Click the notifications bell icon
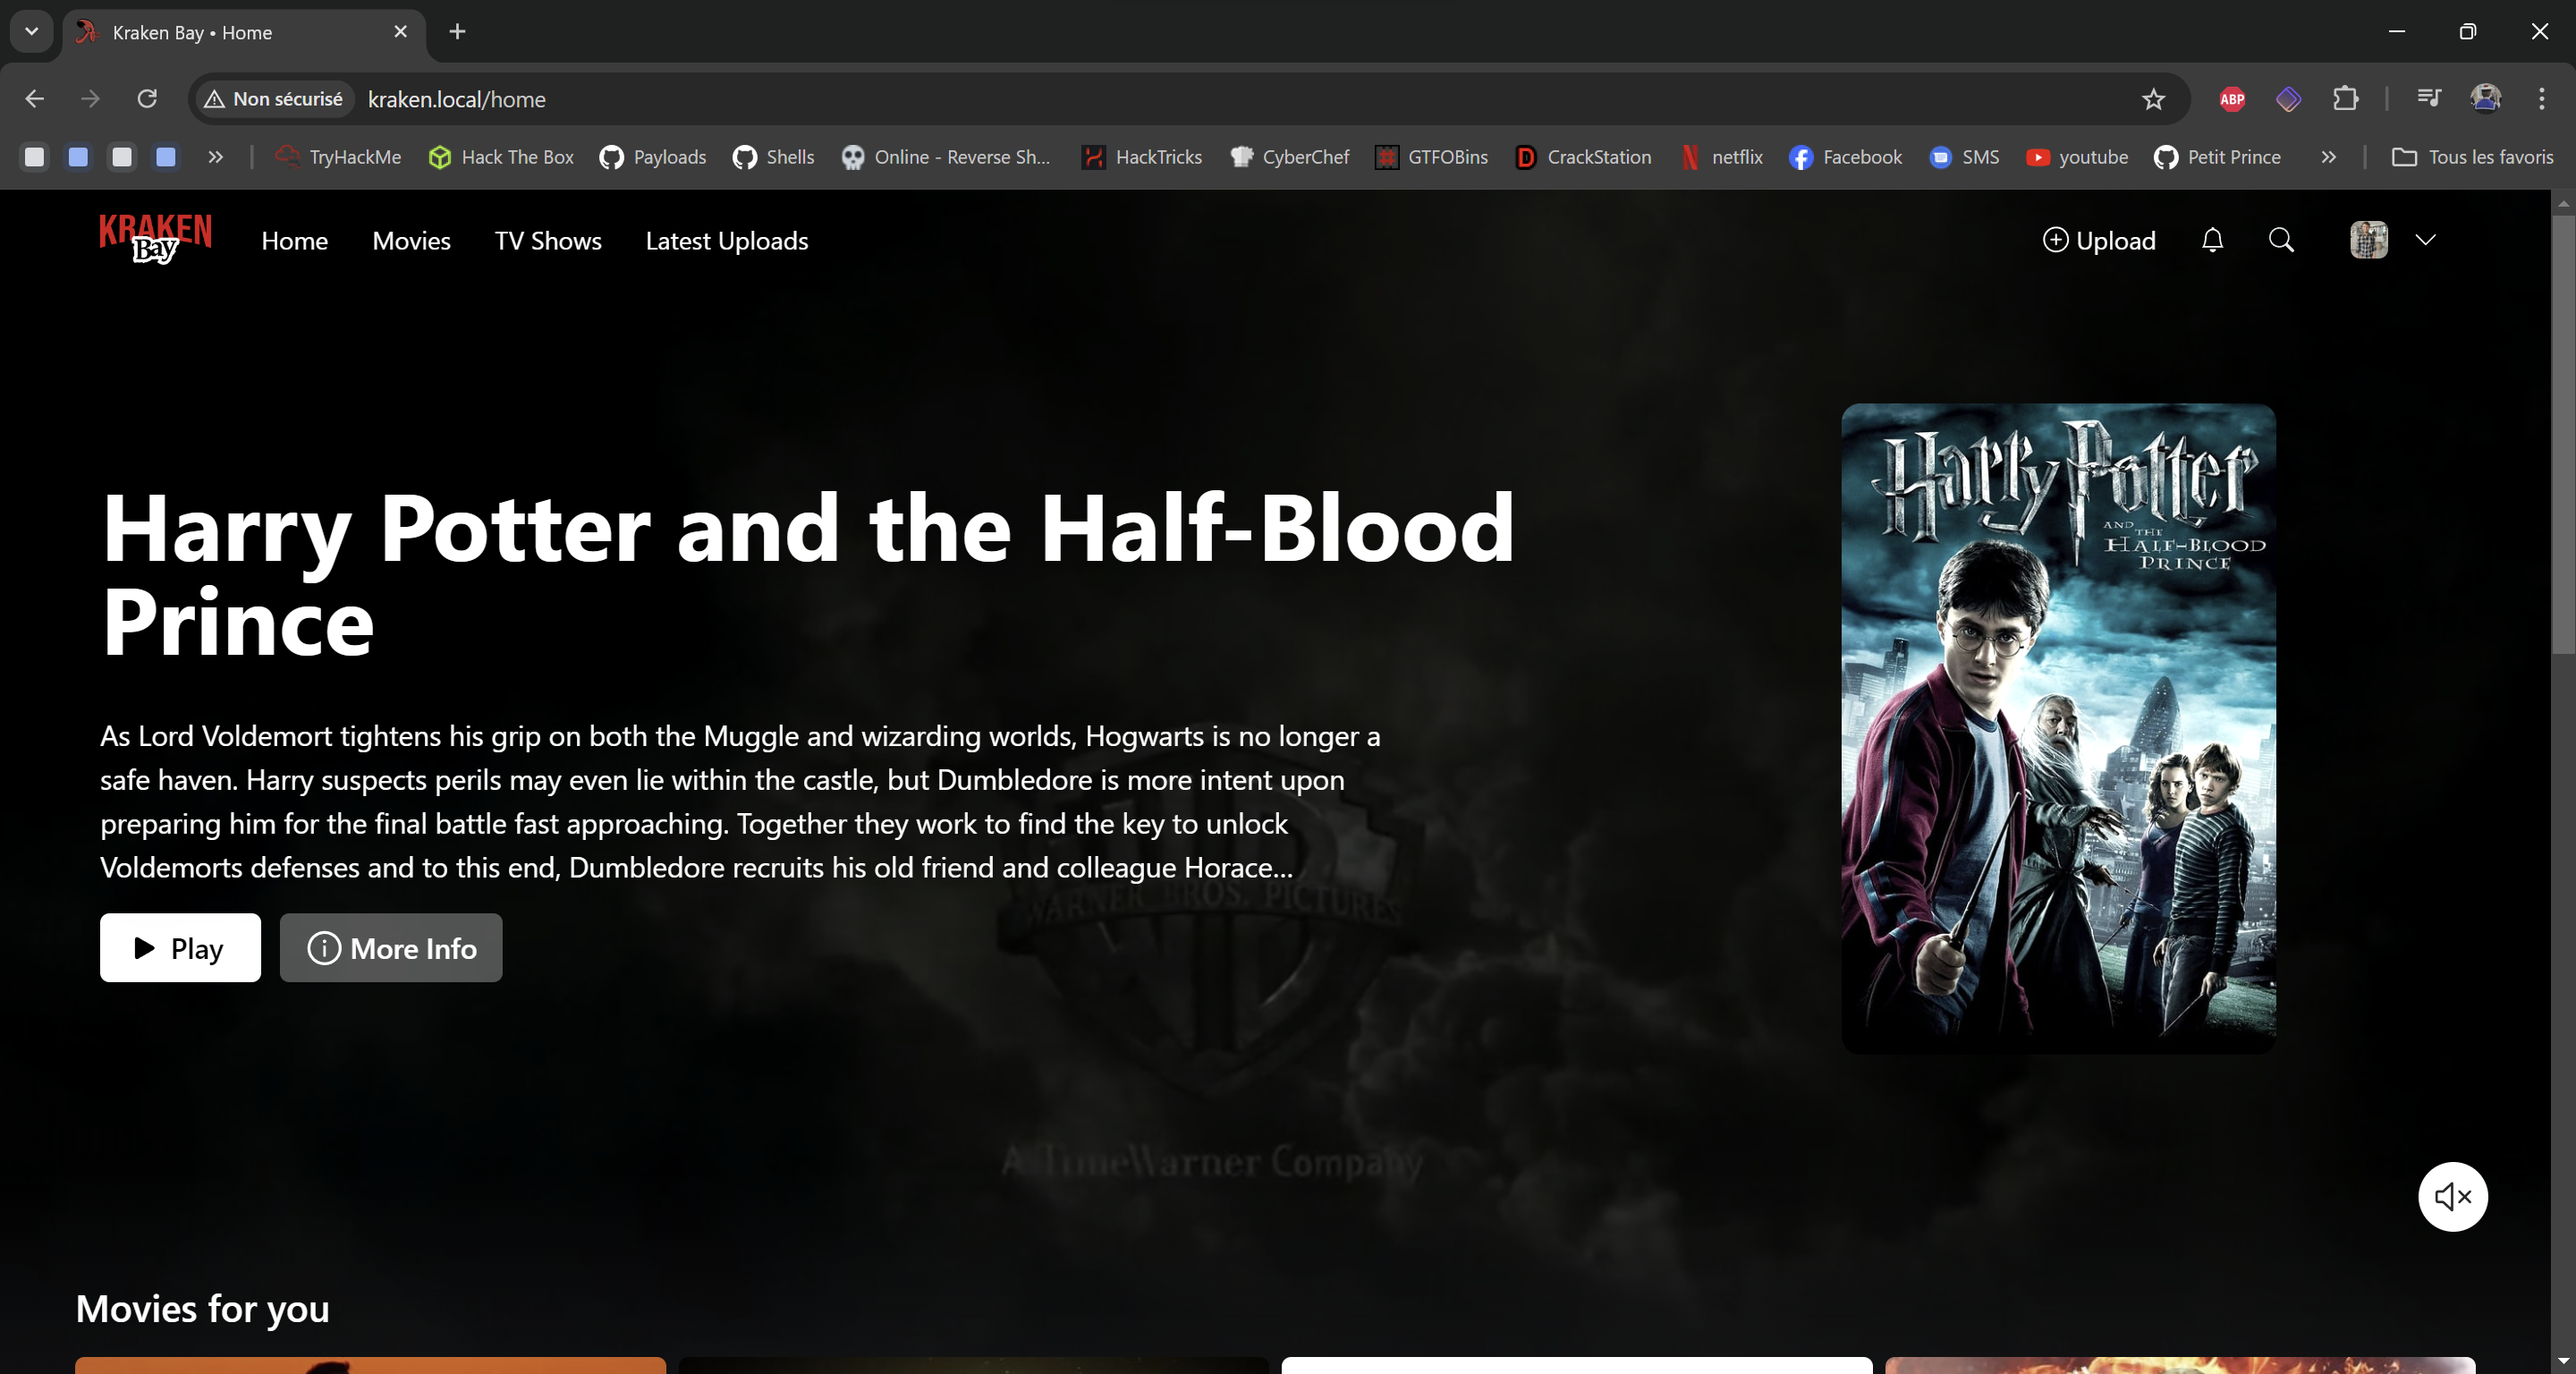Screen dimensions: 2576x1374 (x=2212, y=240)
